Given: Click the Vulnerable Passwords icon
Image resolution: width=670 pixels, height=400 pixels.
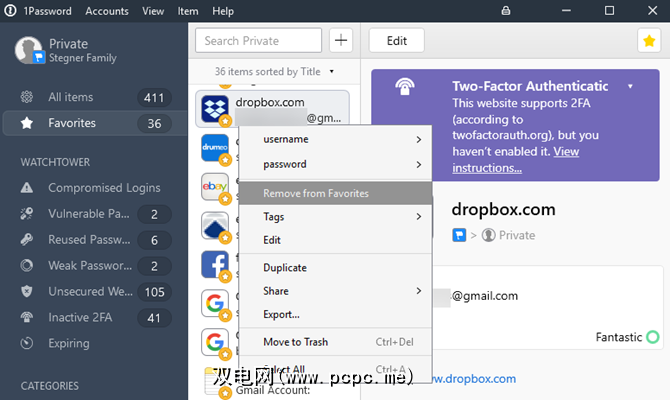Looking at the screenshot, I should [26, 214].
